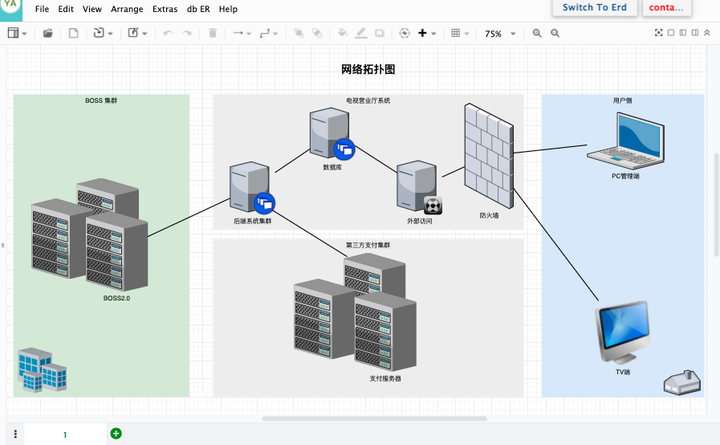Open the 75% zoom level dropdown

(x=500, y=34)
